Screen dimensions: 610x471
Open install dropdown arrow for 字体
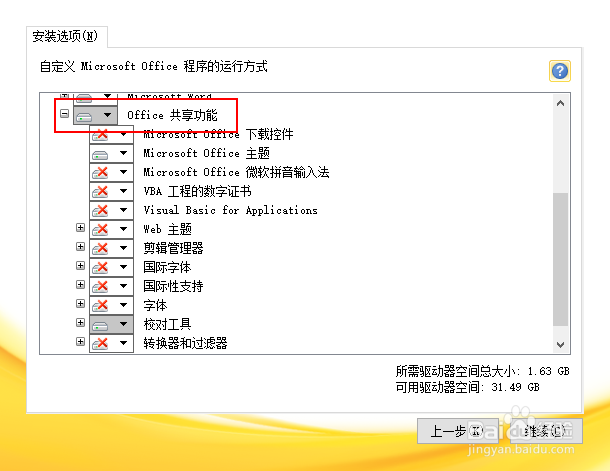(124, 305)
